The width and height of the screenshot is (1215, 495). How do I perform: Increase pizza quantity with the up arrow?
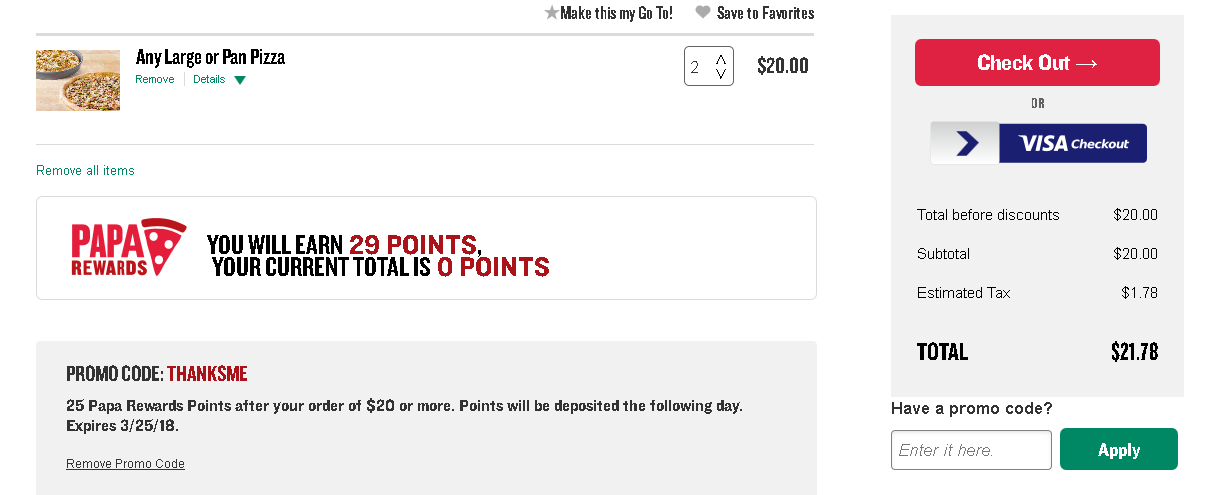[721, 59]
